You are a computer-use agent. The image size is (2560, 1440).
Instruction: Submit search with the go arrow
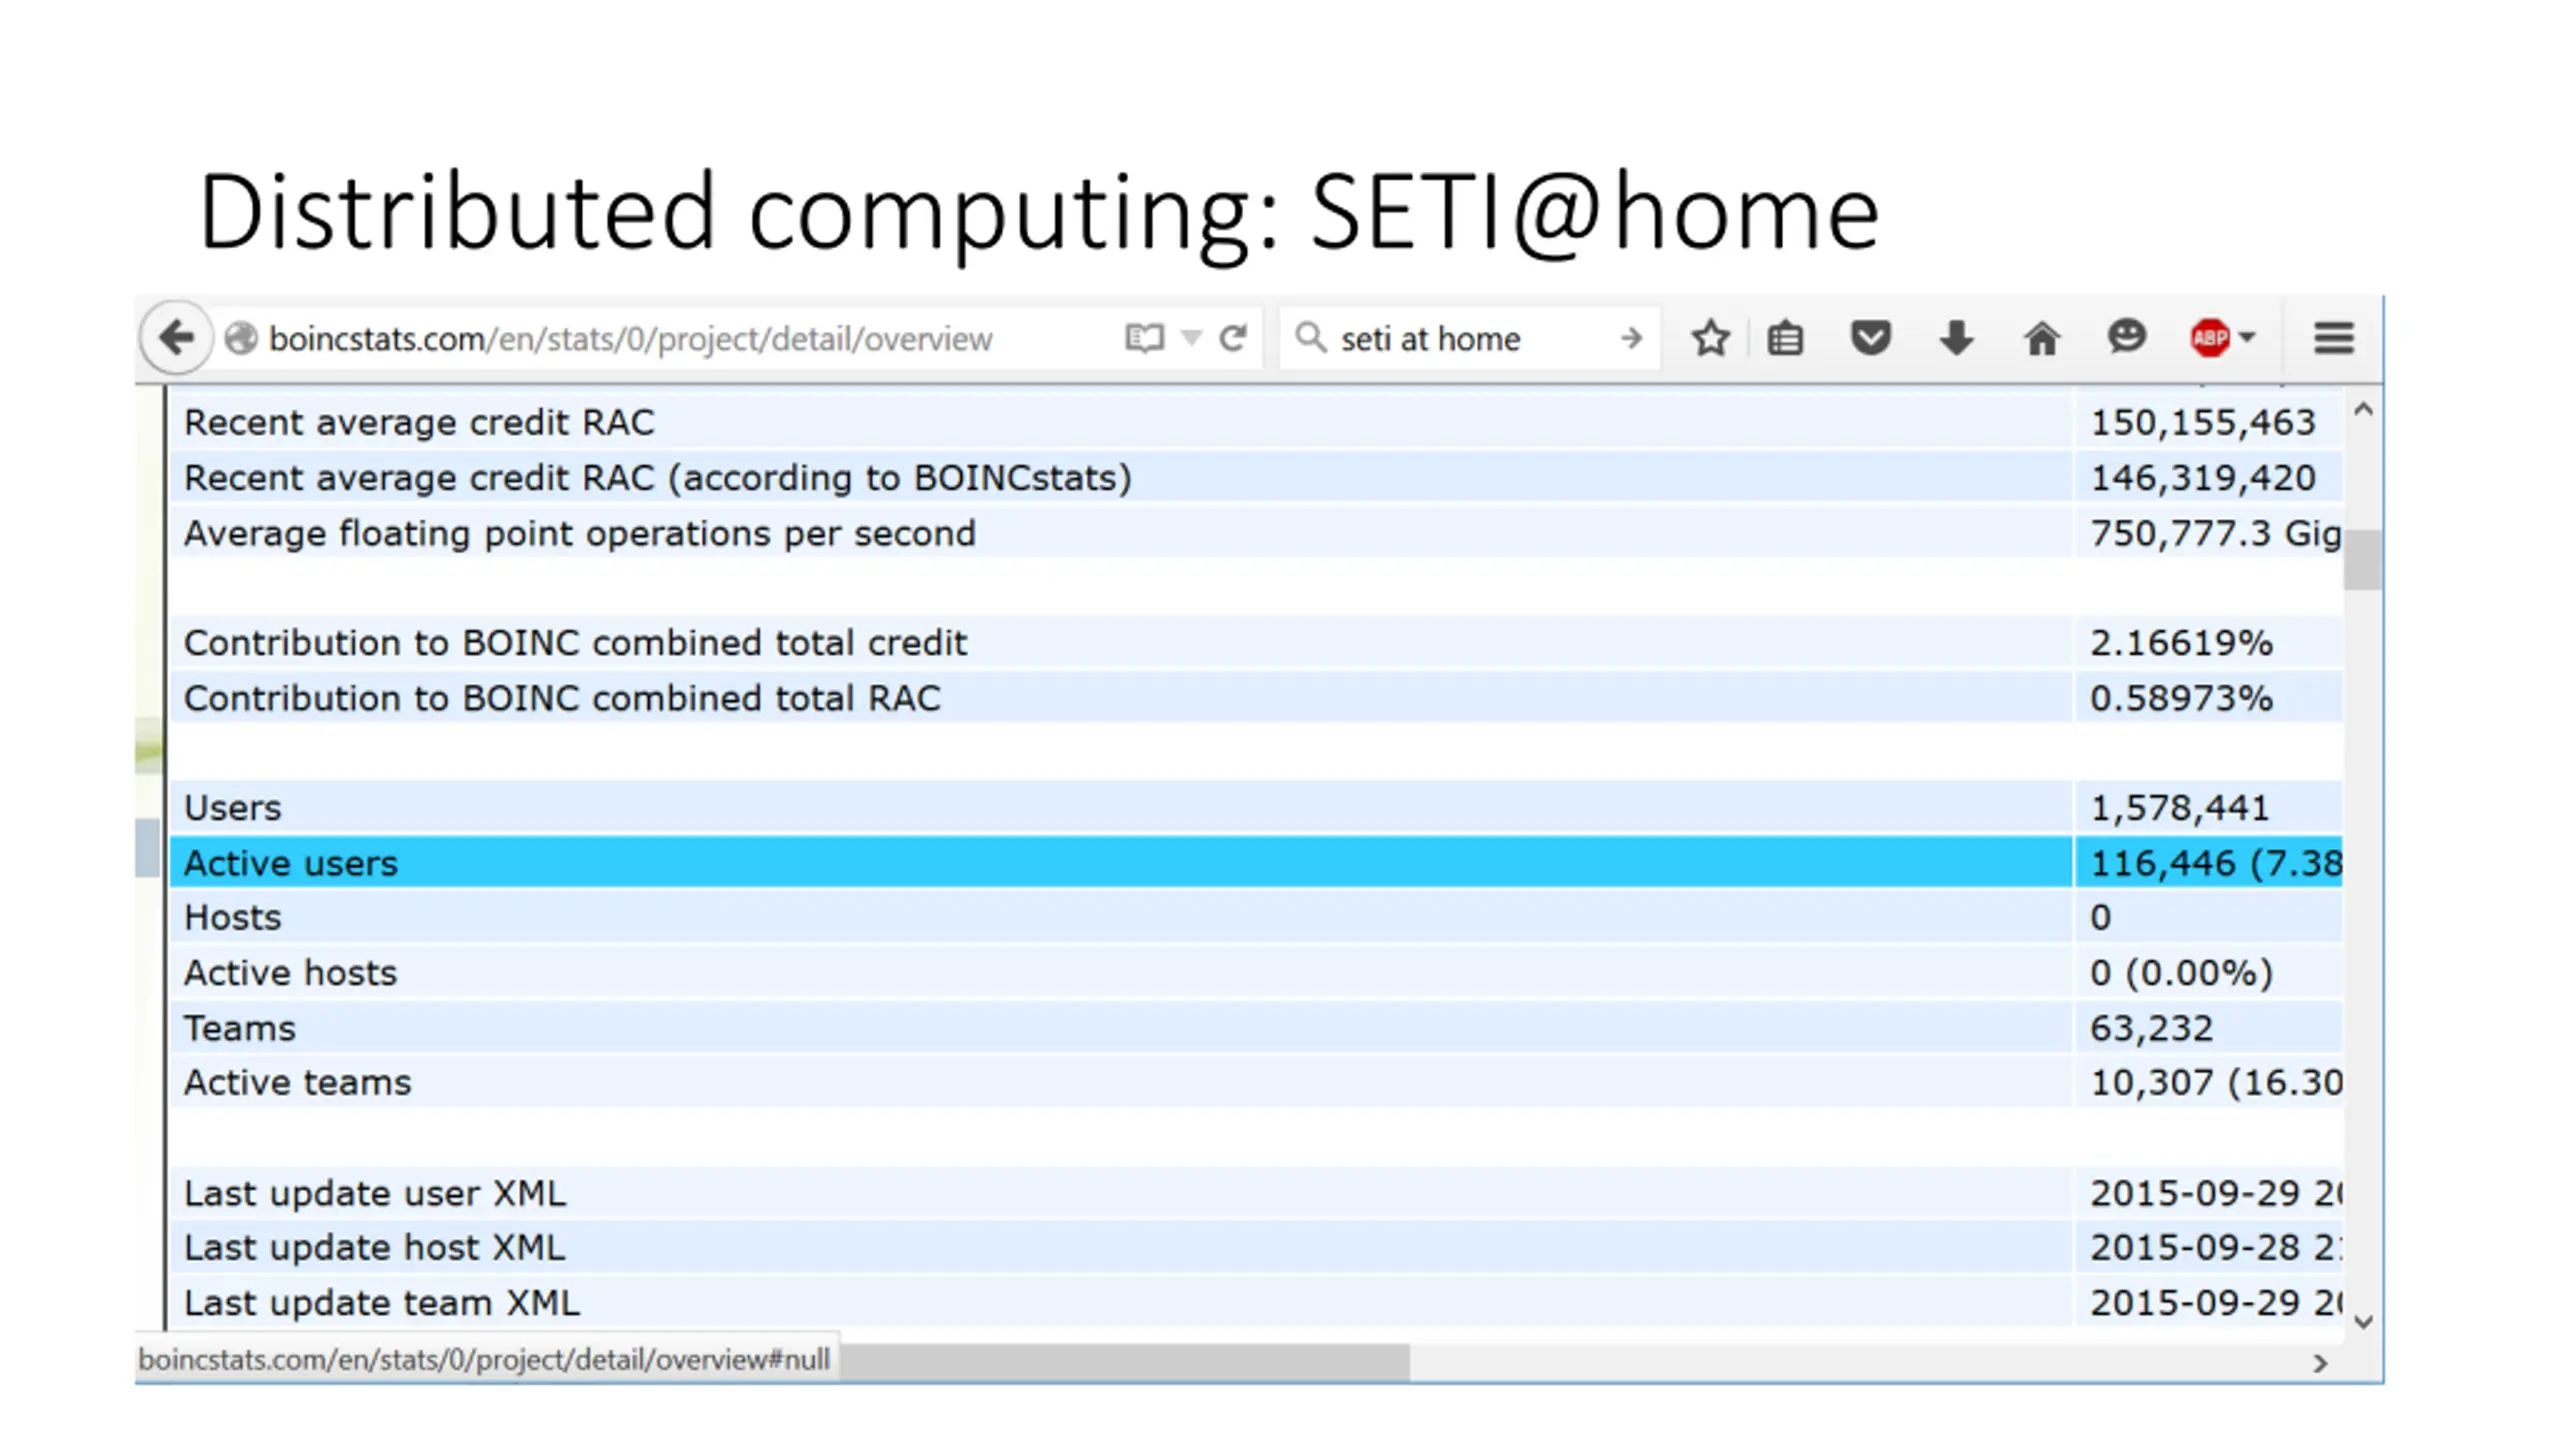click(1631, 339)
